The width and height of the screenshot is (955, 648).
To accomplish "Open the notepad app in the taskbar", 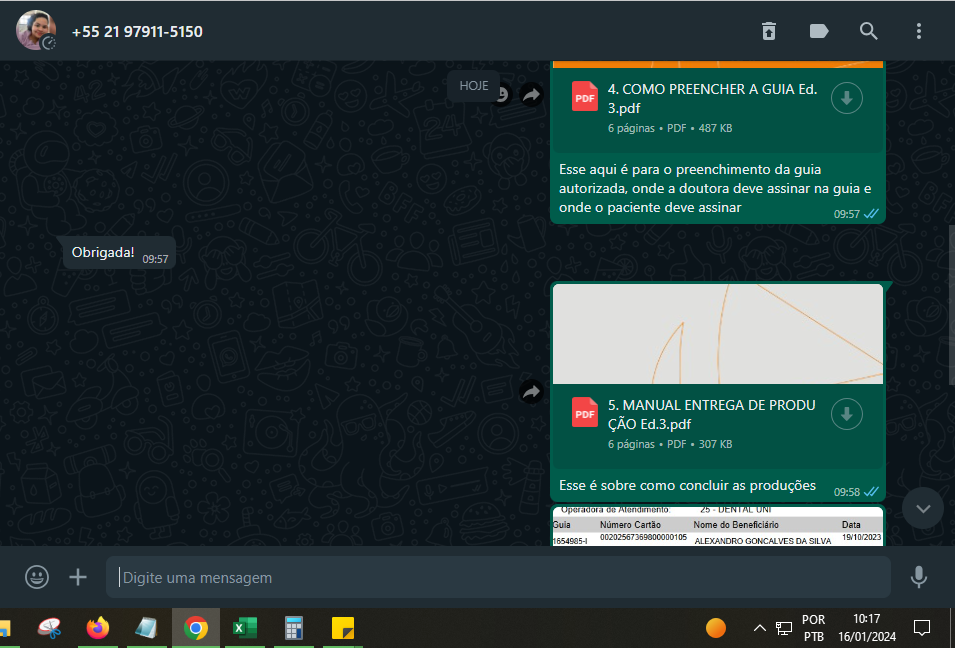I will (146, 628).
